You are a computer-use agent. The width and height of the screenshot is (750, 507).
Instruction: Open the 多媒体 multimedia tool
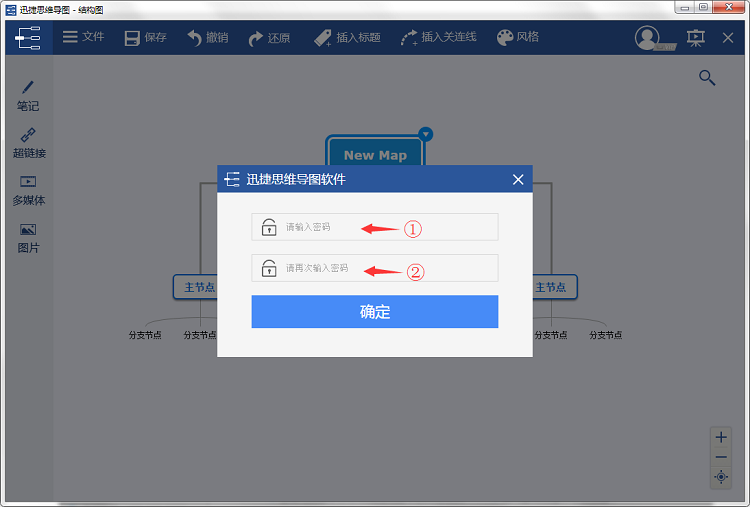point(29,190)
